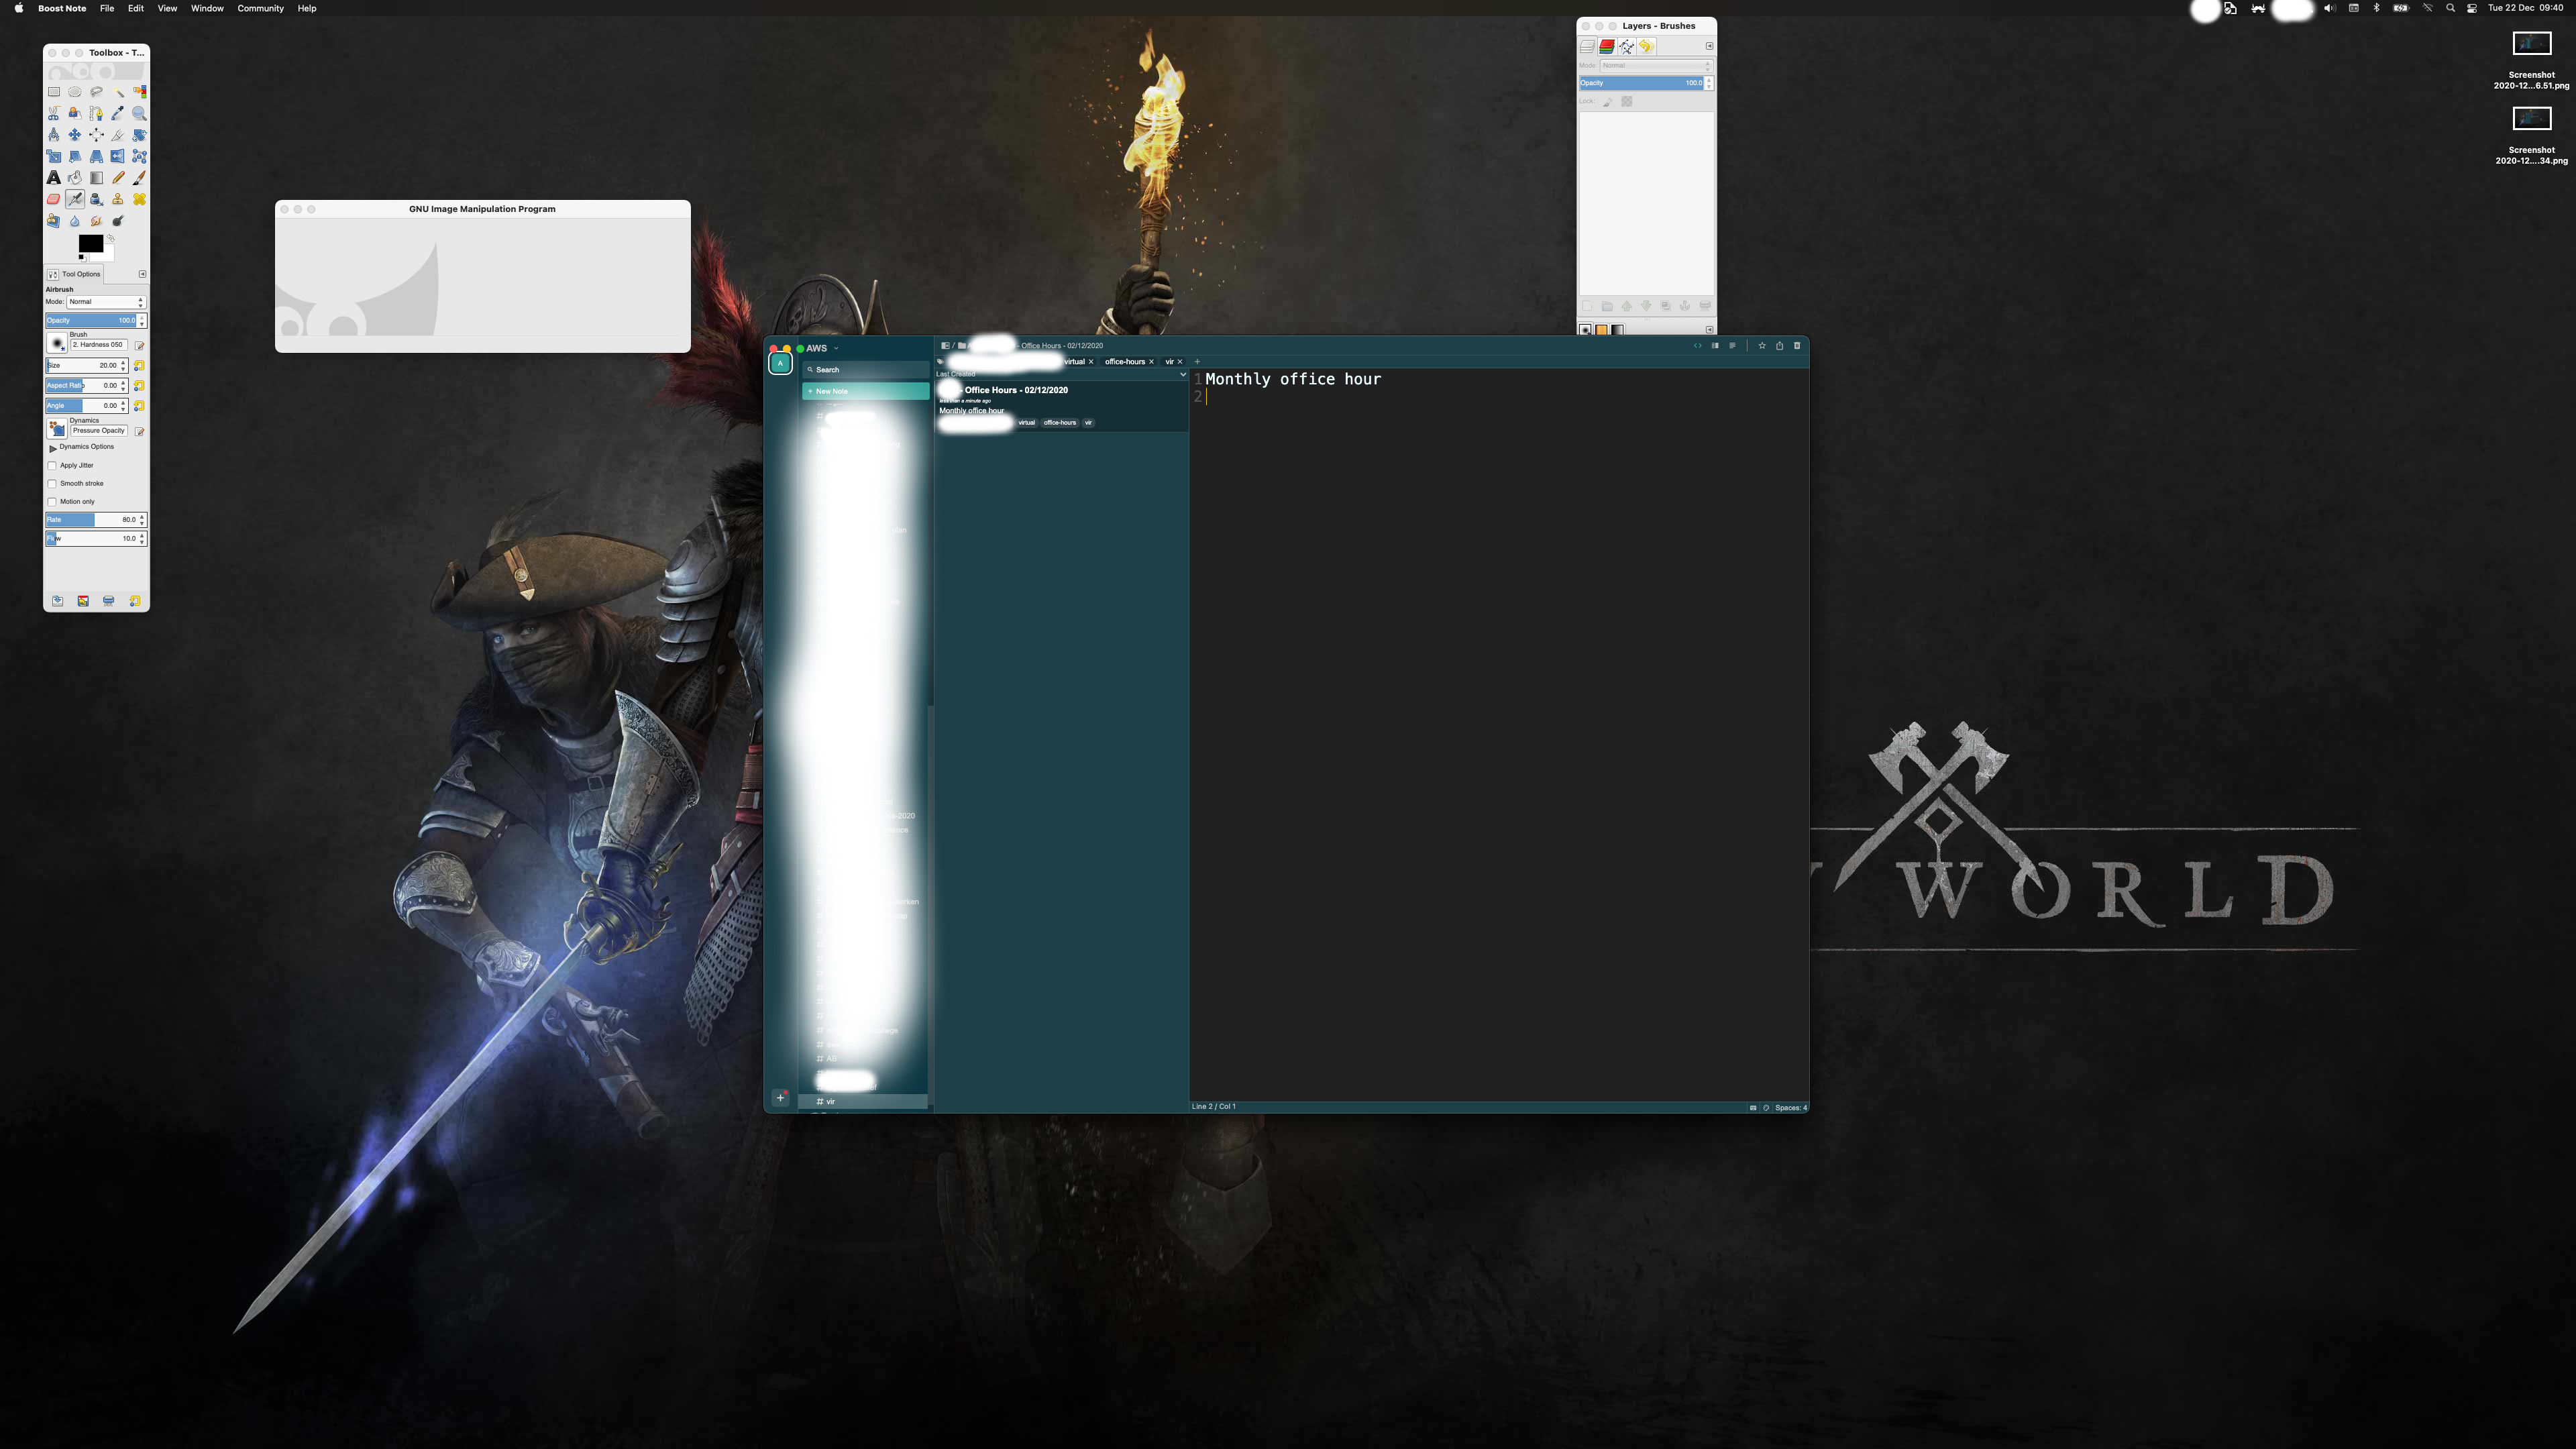Select the Text tool in GIMP toolbox
This screenshot has height=1449, width=2576.
pos(53,178)
